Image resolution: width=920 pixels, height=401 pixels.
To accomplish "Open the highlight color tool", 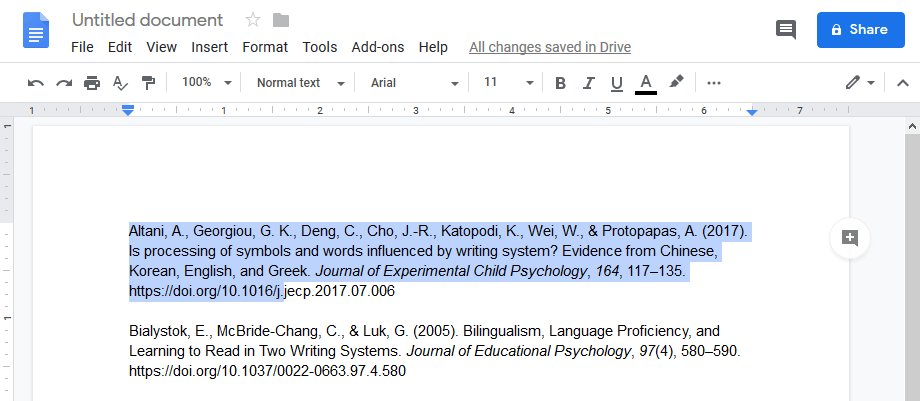I will (x=677, y=82).
